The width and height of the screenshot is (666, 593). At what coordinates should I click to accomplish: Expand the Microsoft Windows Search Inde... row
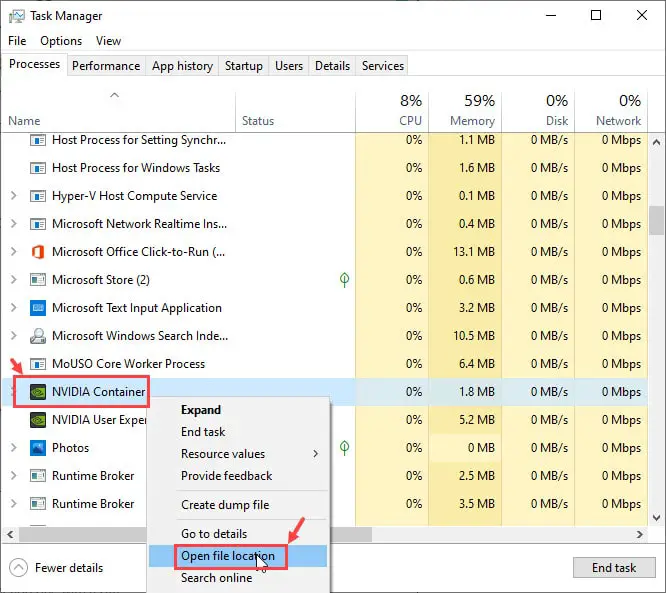pos(13,336)
